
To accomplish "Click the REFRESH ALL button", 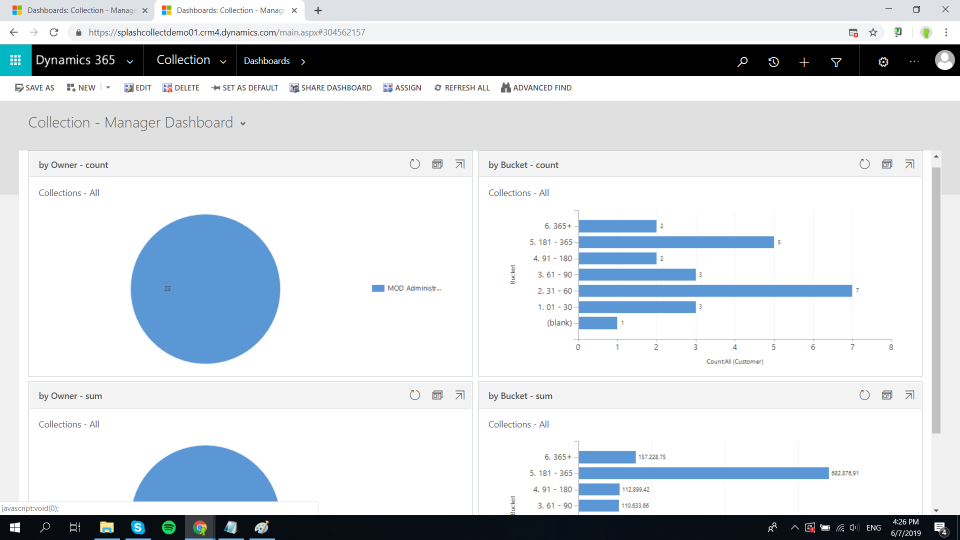I will 461,88.
